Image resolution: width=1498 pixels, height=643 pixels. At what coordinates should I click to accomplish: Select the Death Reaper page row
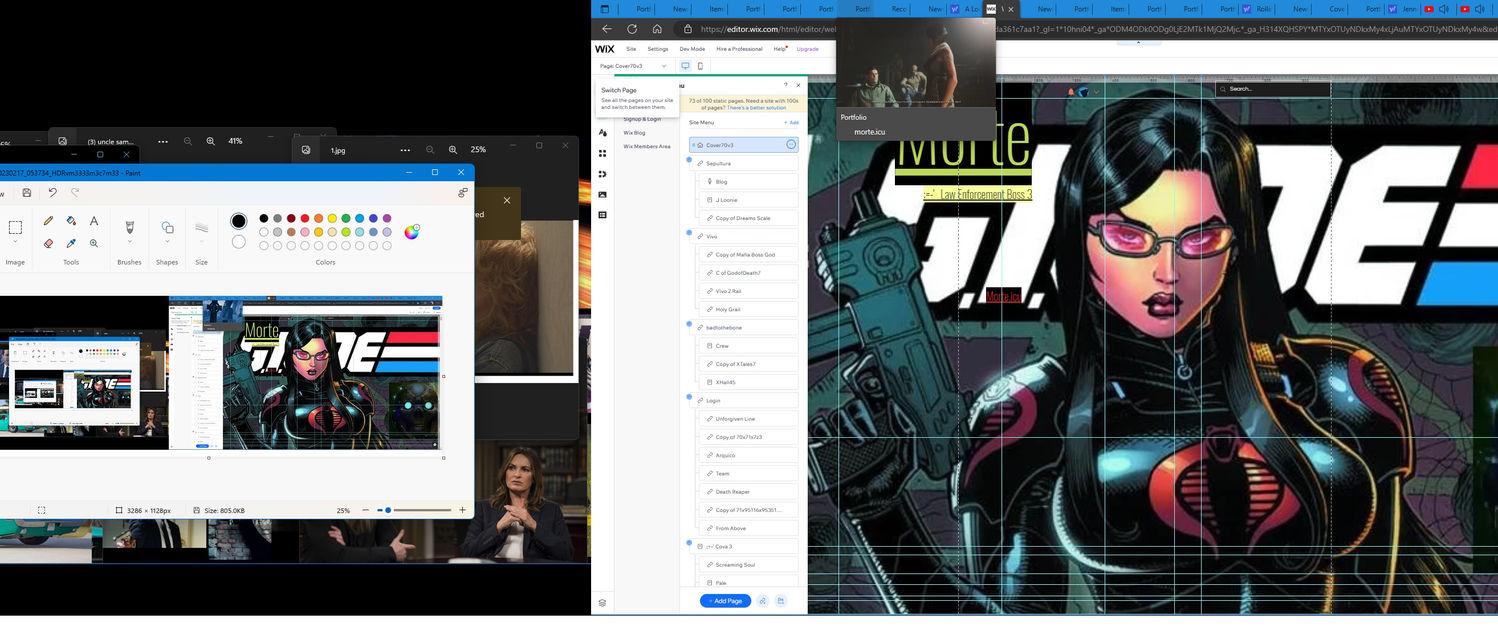pyautogui.click(x=751, y=491)
